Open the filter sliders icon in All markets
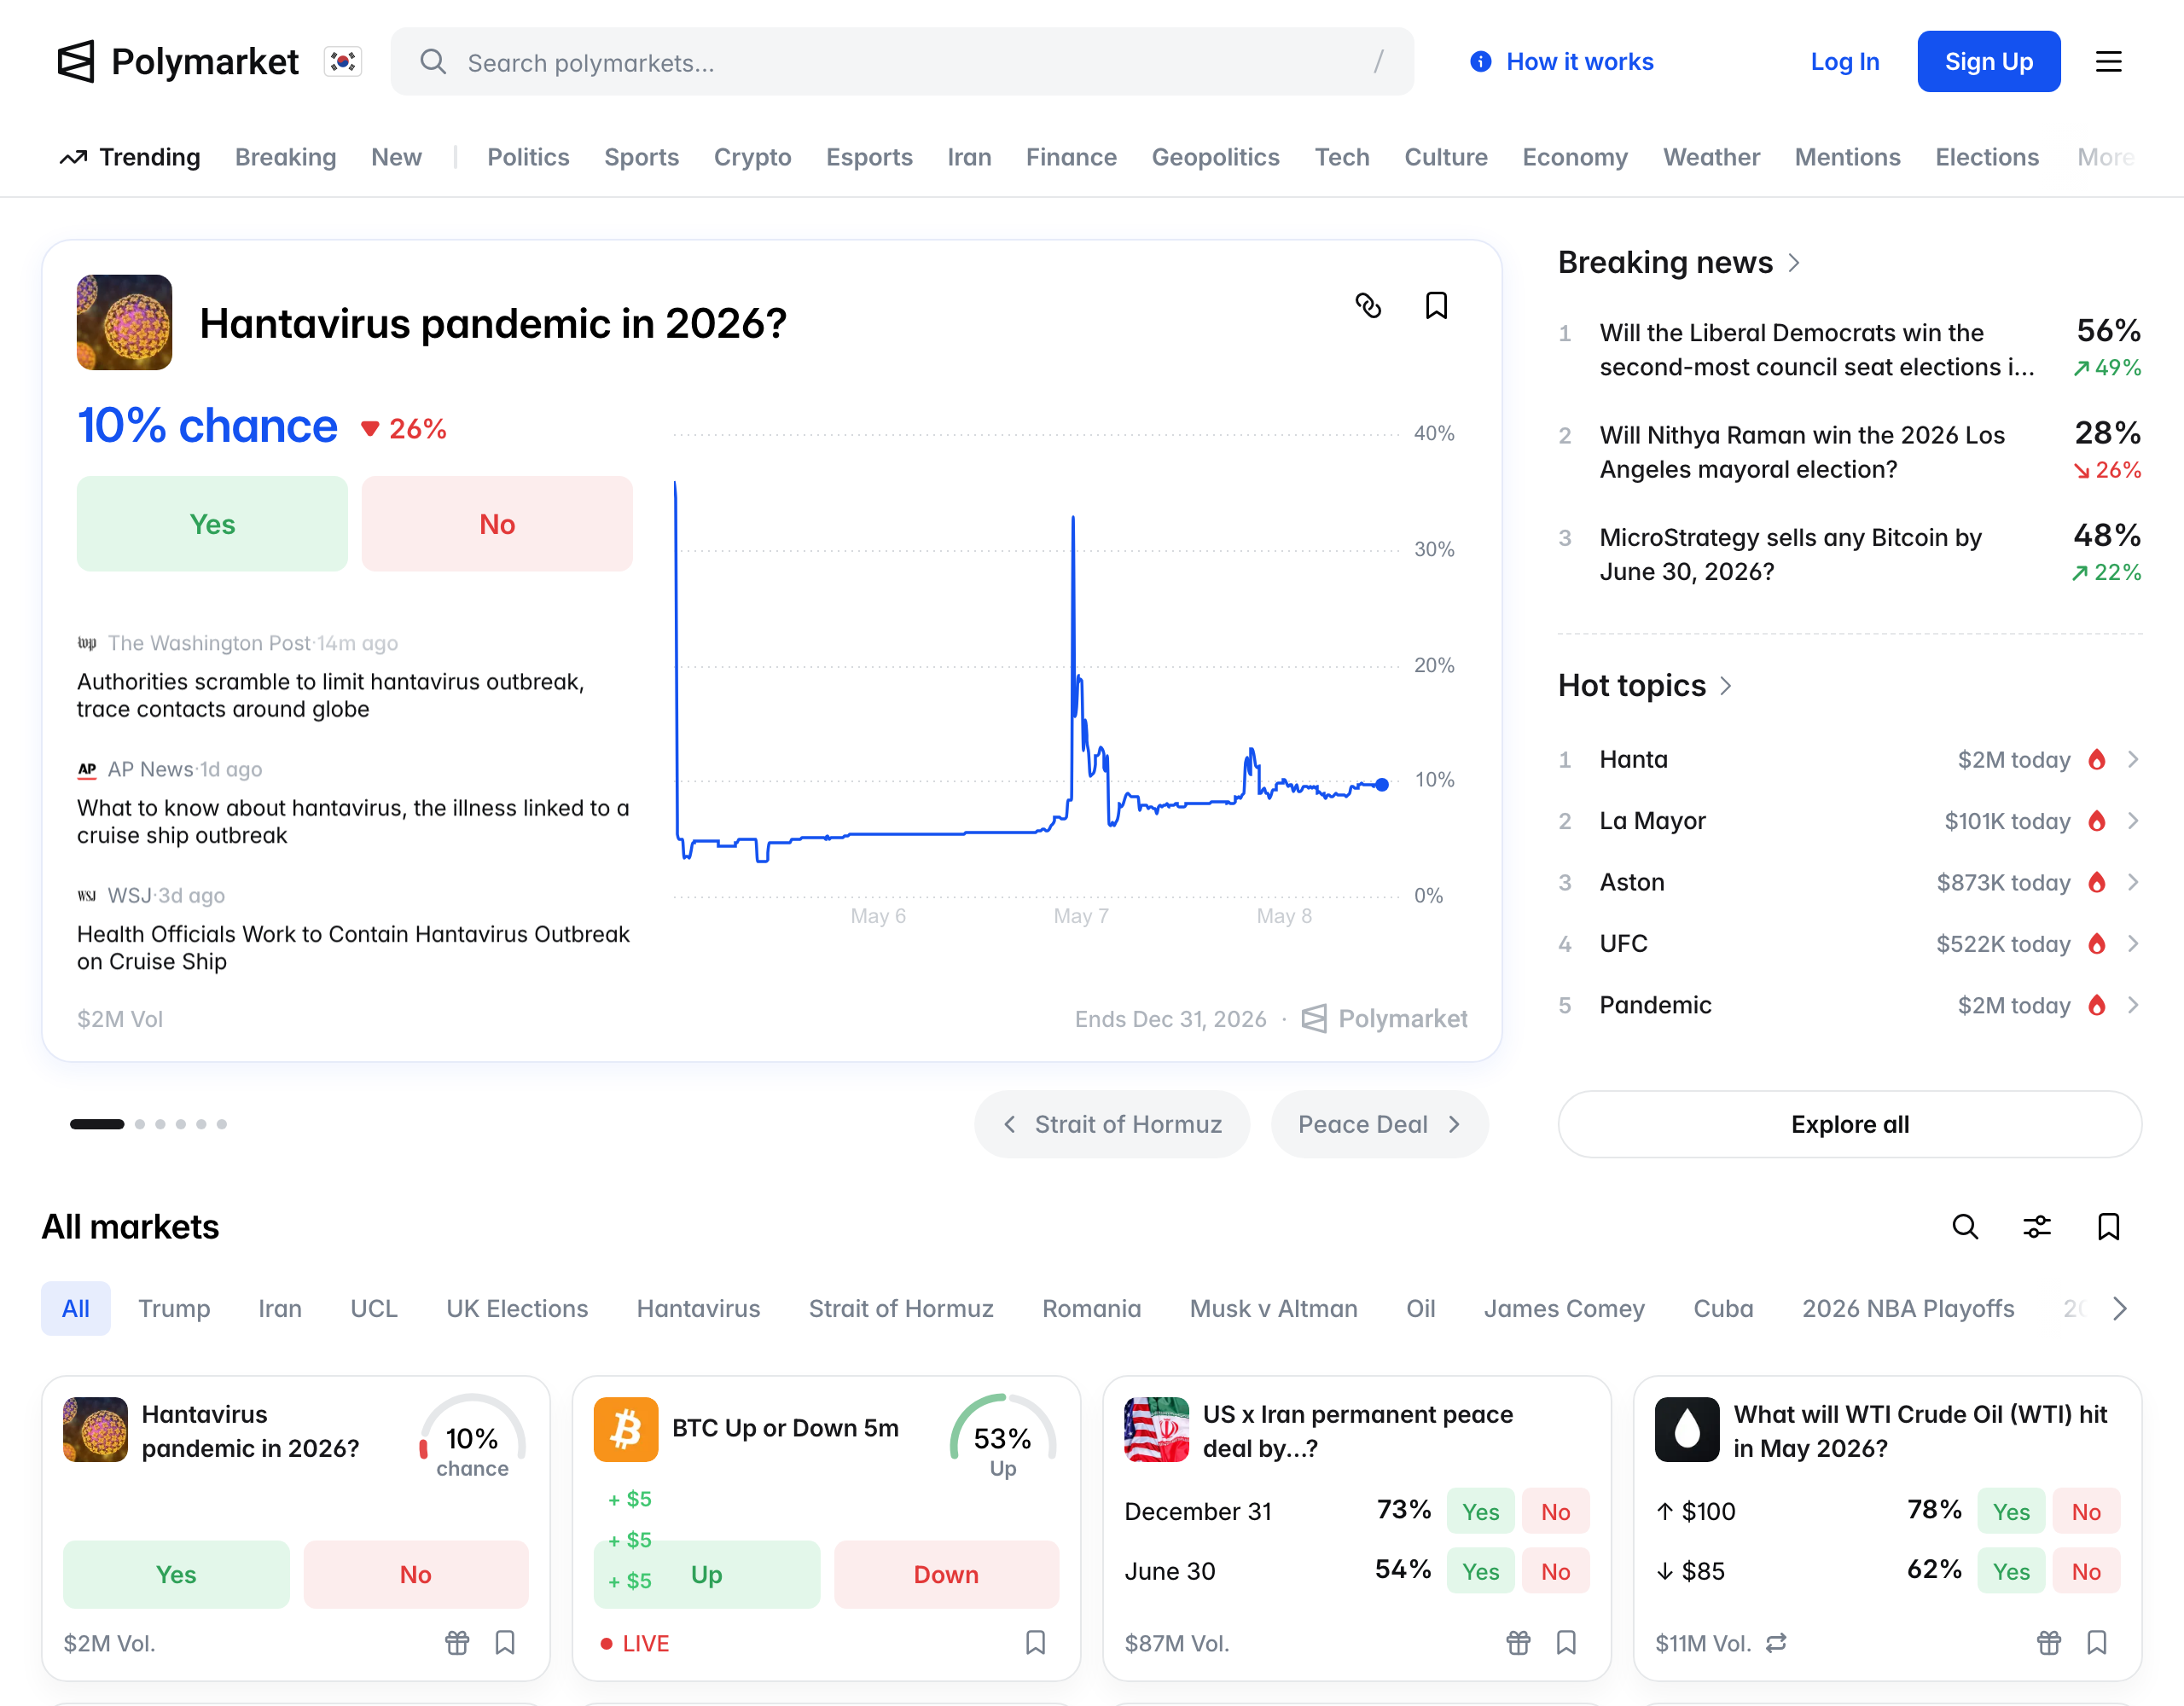This screenshot has height=1706, width=2184. 2037,1226
